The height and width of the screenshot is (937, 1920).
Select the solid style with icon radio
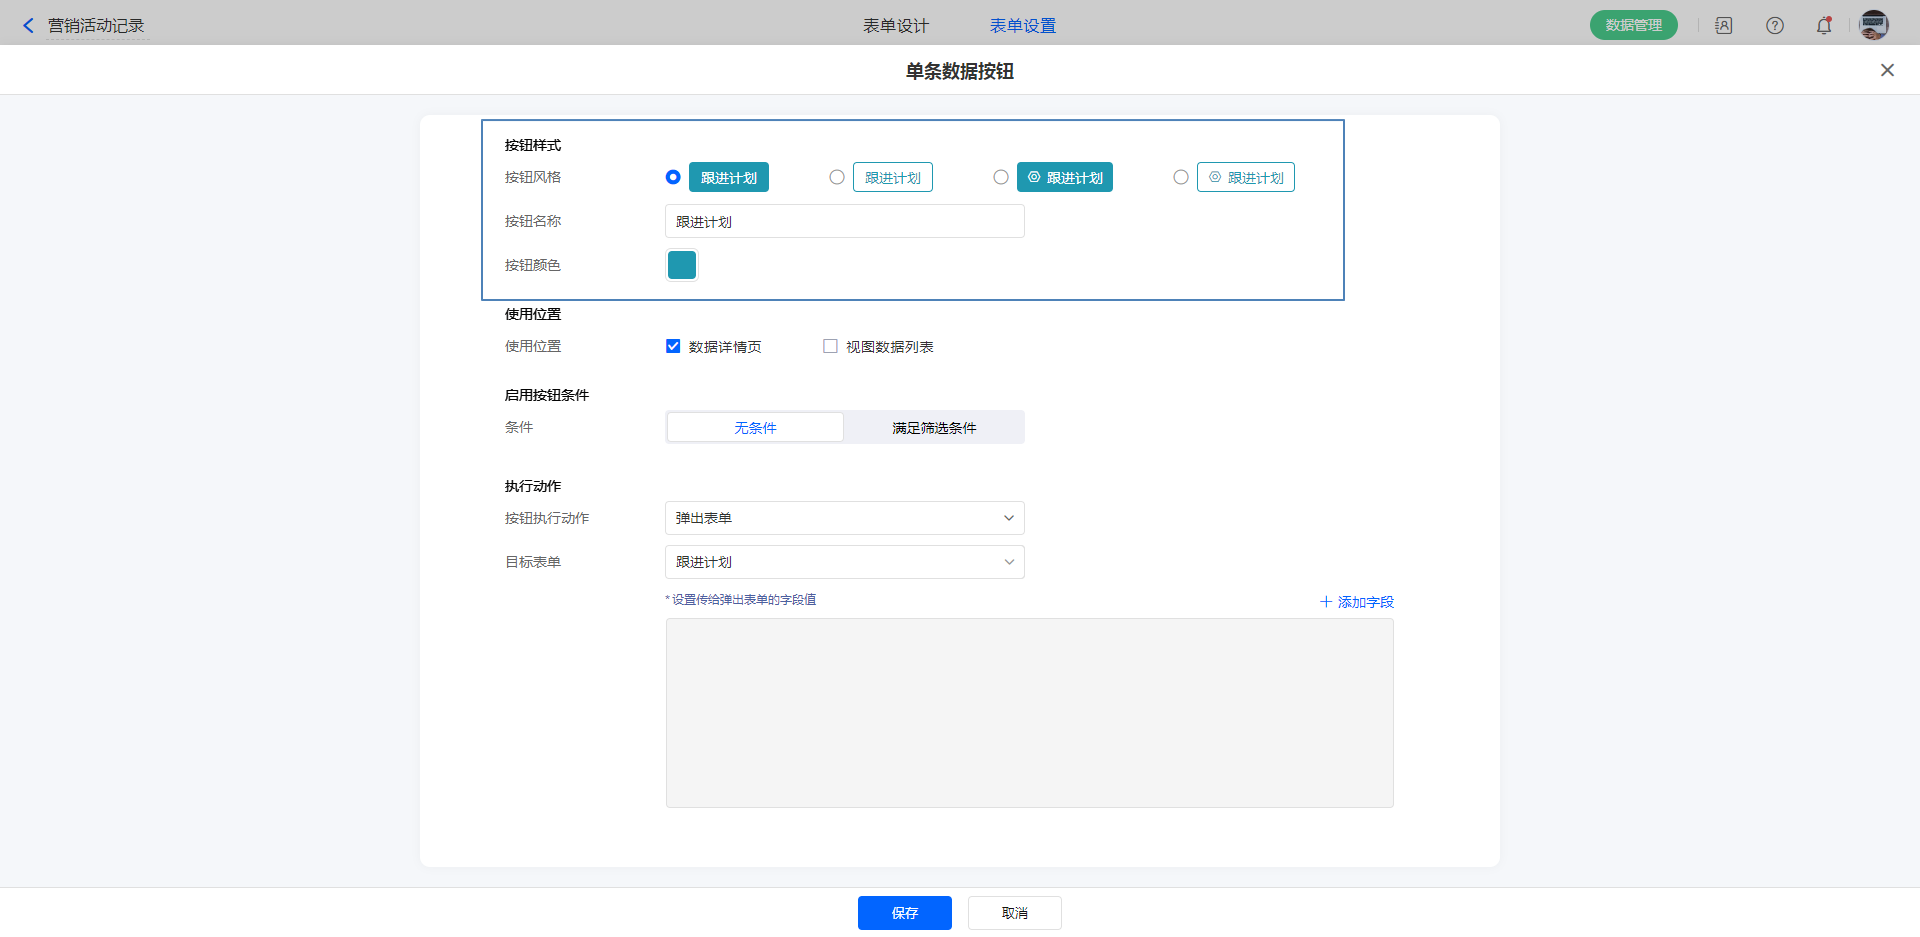1001,177
